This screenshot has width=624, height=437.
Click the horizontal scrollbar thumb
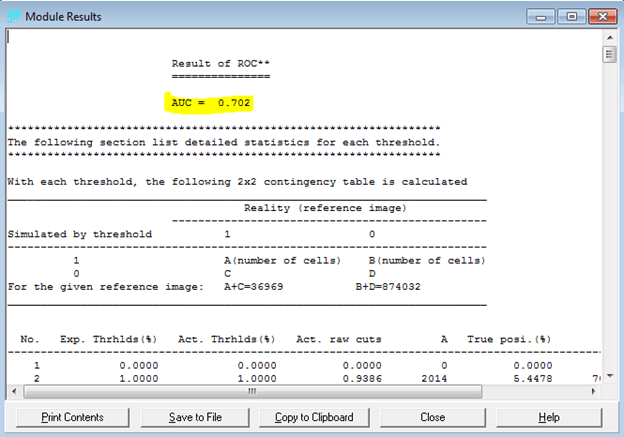pos(251,392)
